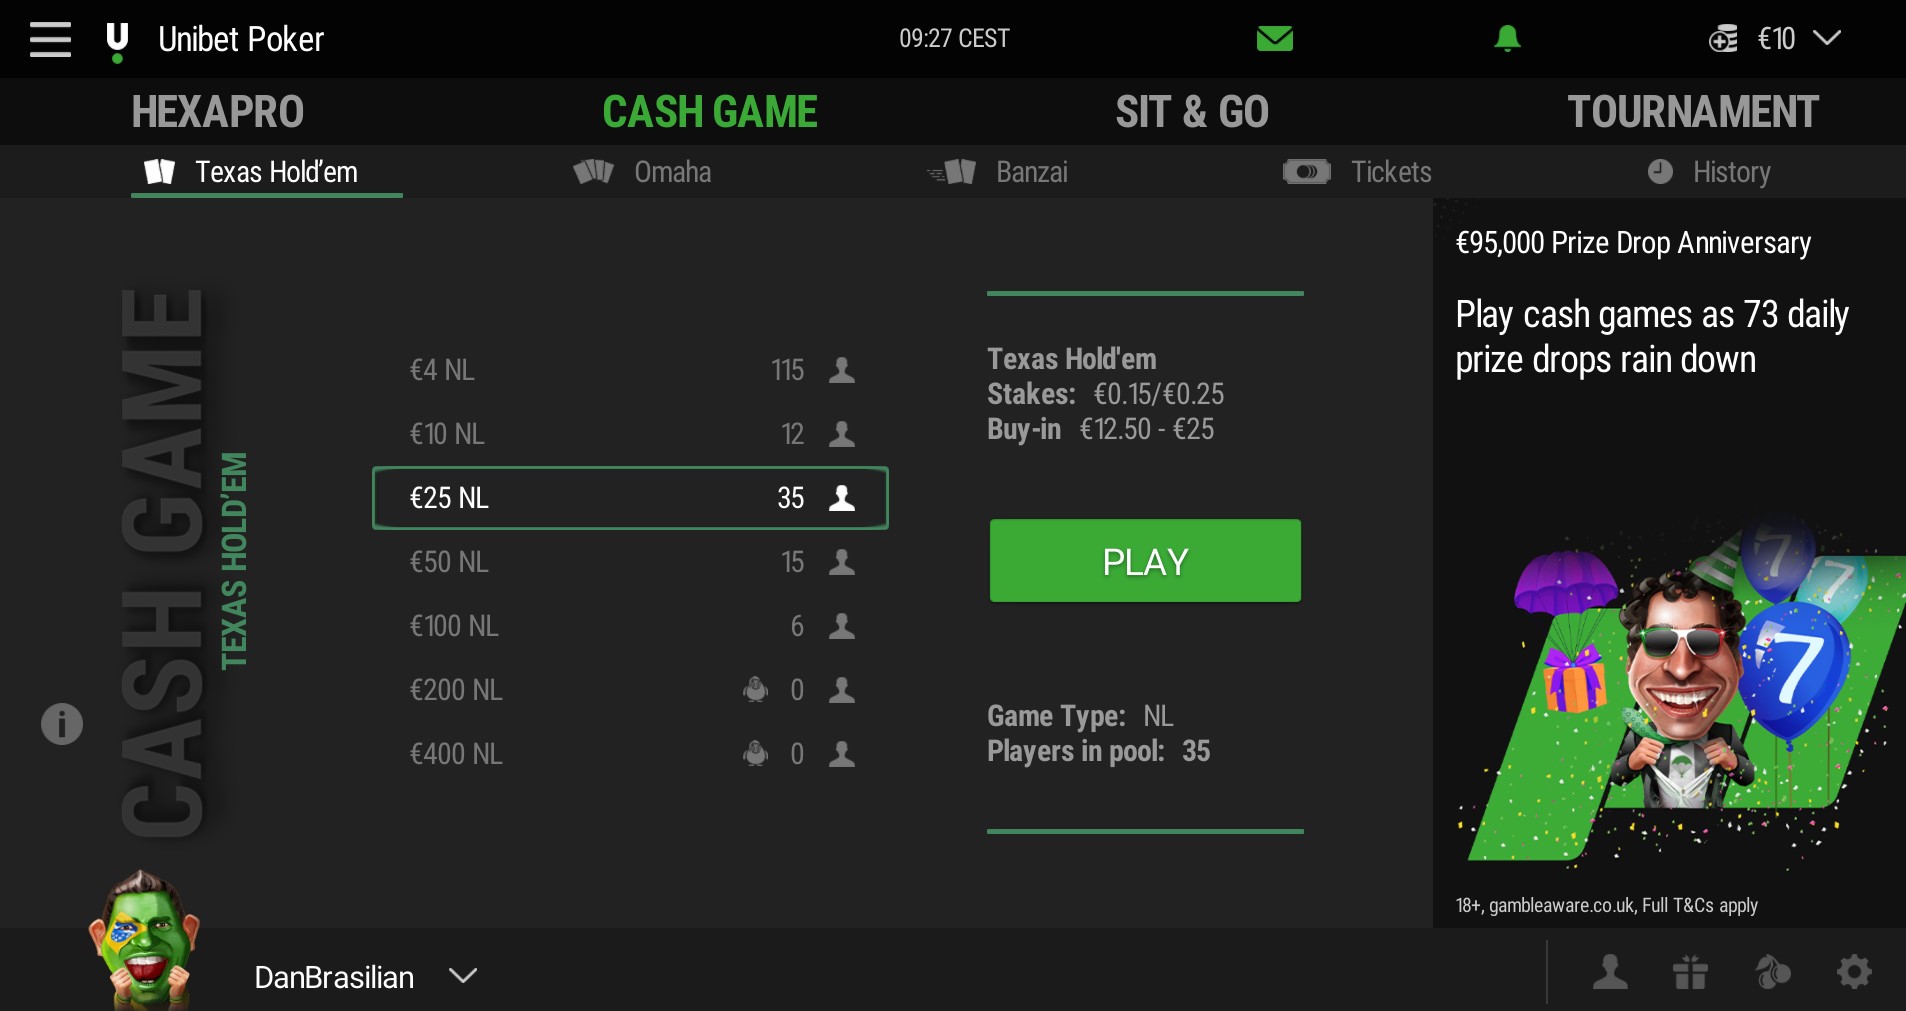Select the €4 NL stake row
Viewport: 1906px width, 1011px height.
tap(630, 370)
